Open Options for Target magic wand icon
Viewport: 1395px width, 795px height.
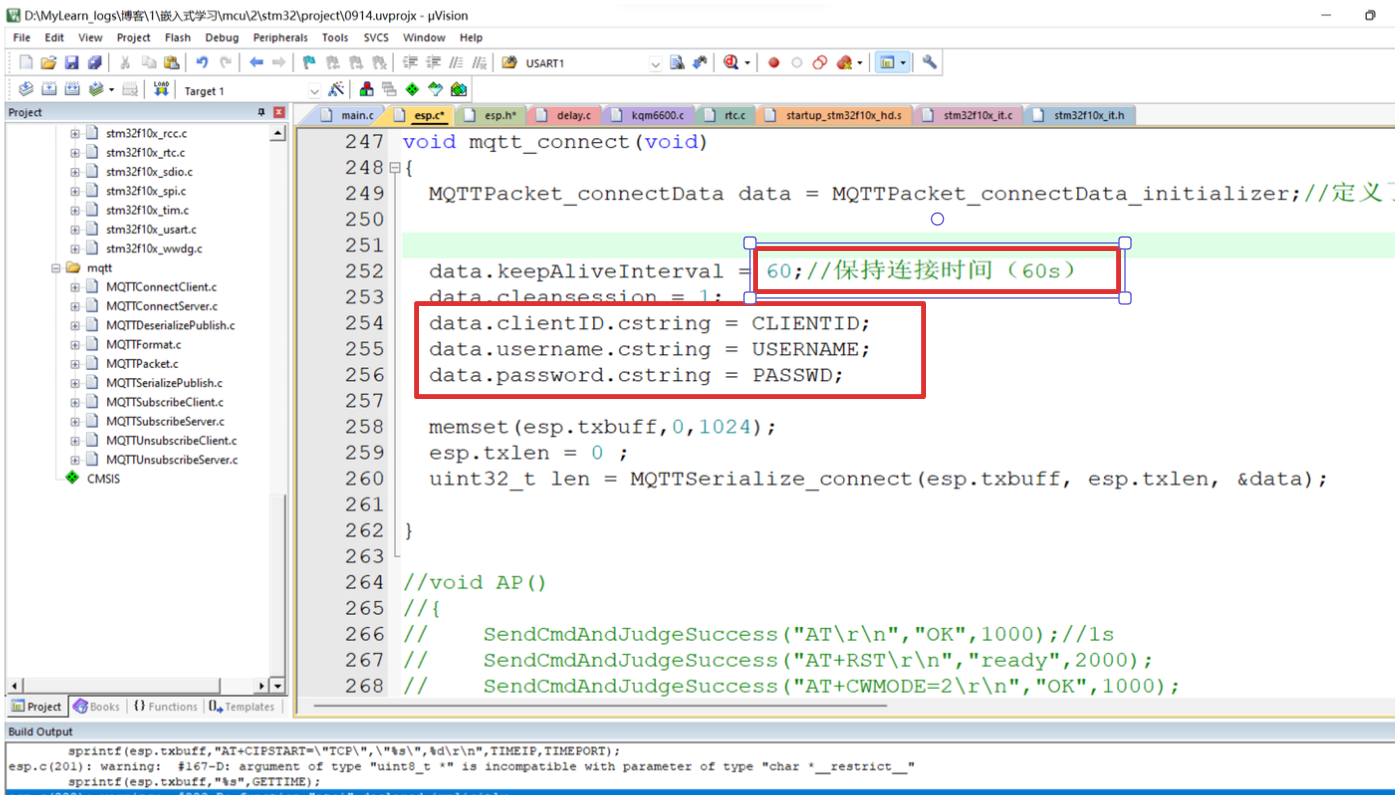[x=335, y=90]
